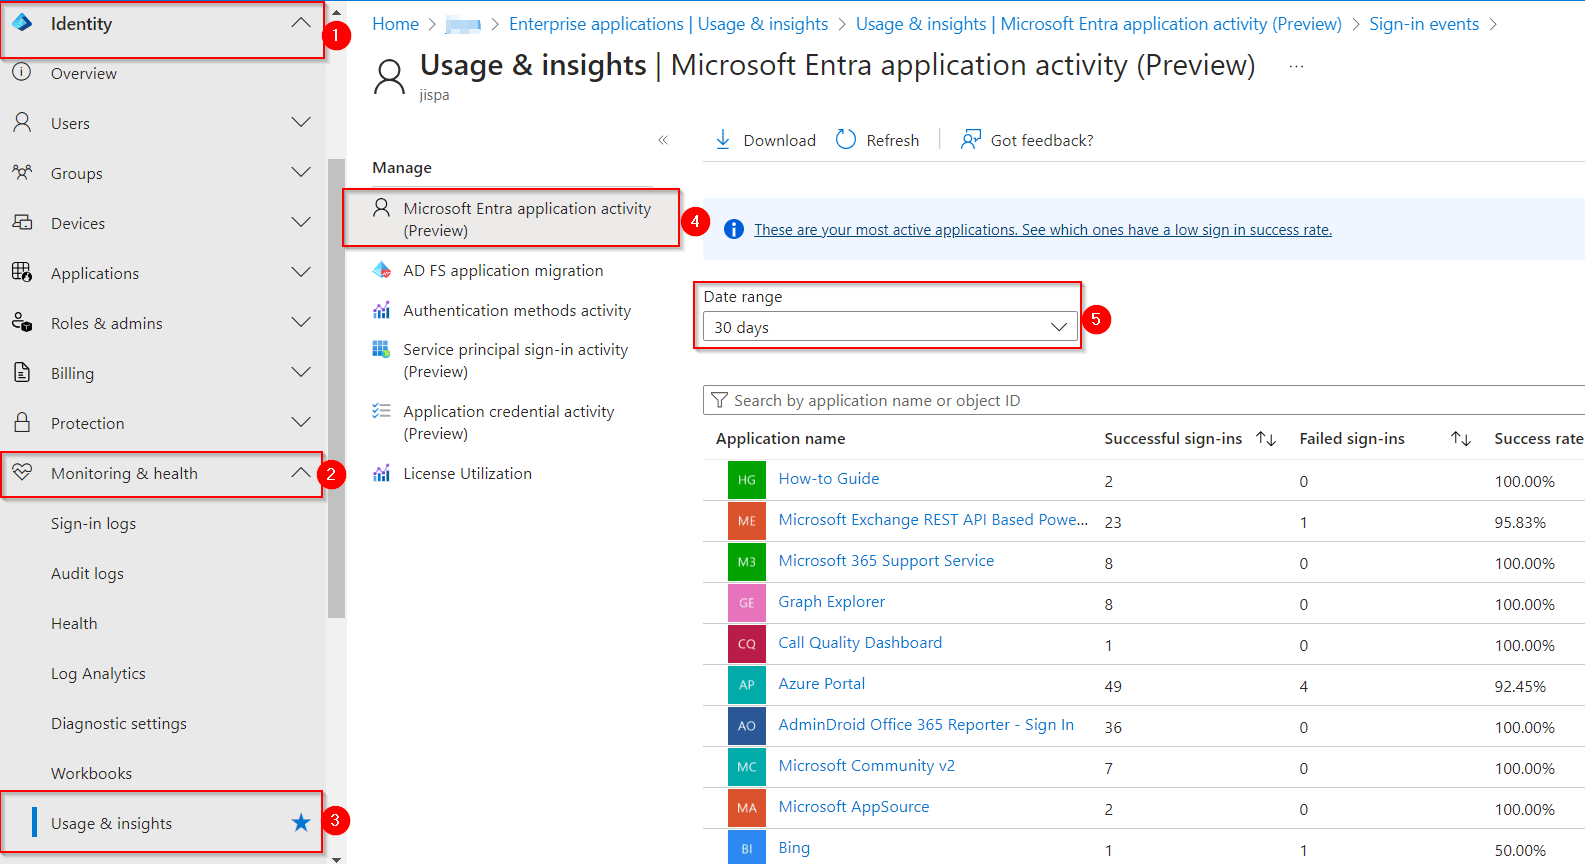This screenshot has width=1585, height=864.
Task: Click the Billing document icon
Action: [22, 372]
